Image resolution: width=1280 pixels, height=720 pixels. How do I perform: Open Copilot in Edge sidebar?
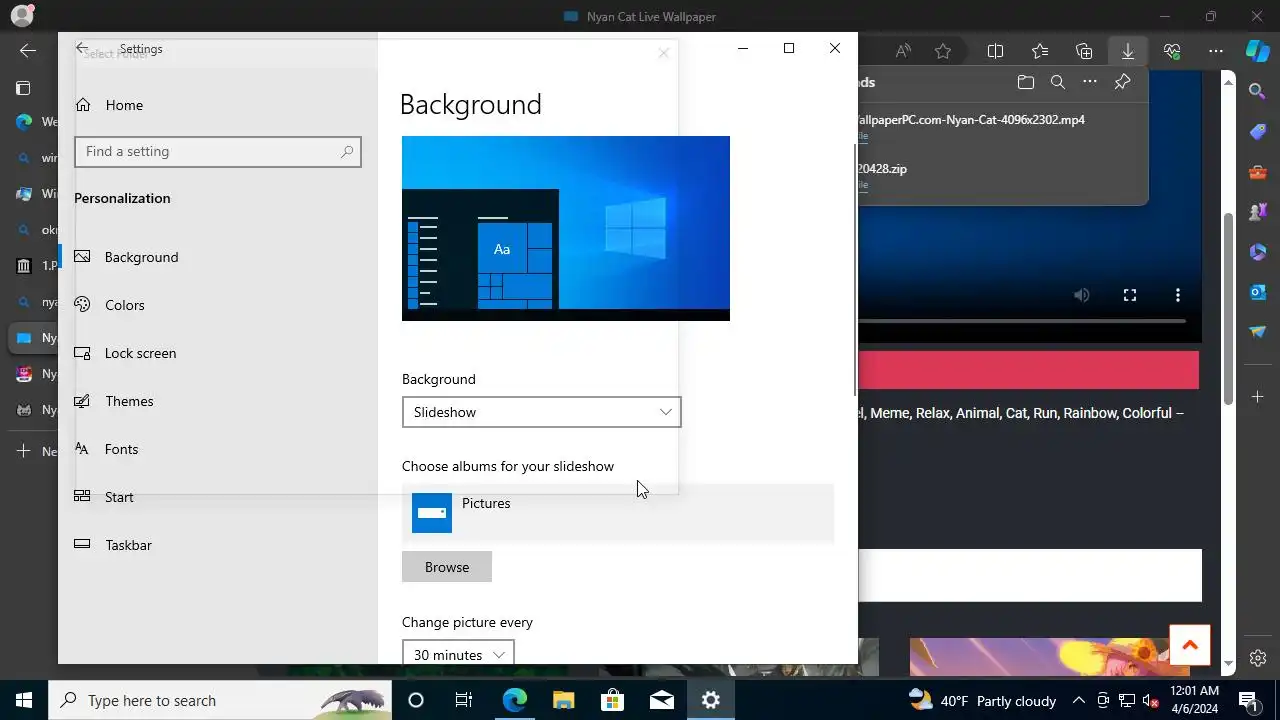coord(1258,51)
